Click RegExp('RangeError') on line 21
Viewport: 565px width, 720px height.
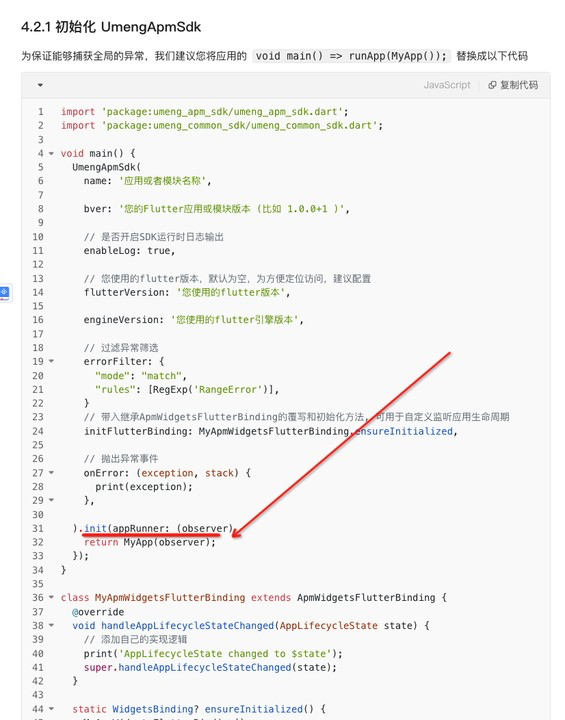coord(210,389)
